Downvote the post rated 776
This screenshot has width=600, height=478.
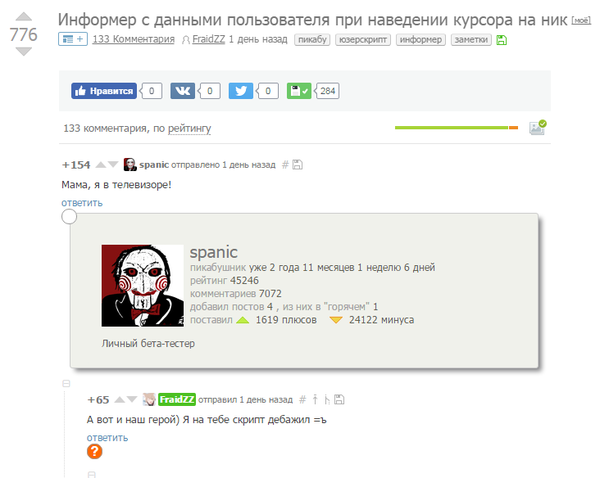click(x=24, y=52)
